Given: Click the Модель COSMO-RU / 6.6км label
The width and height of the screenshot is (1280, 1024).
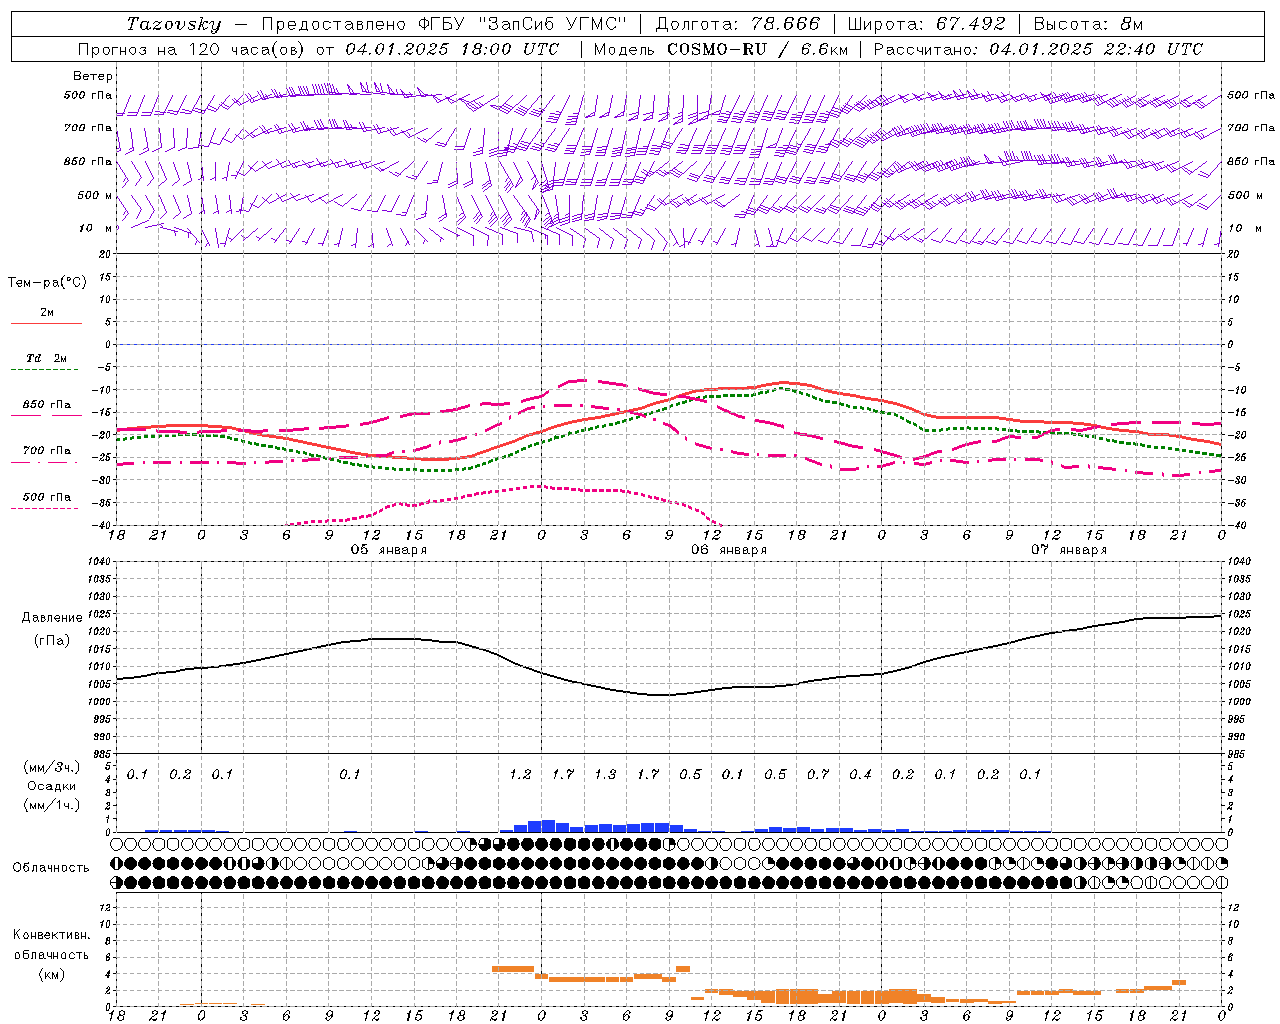Looking at the screenshot, I should pos(719,49).
